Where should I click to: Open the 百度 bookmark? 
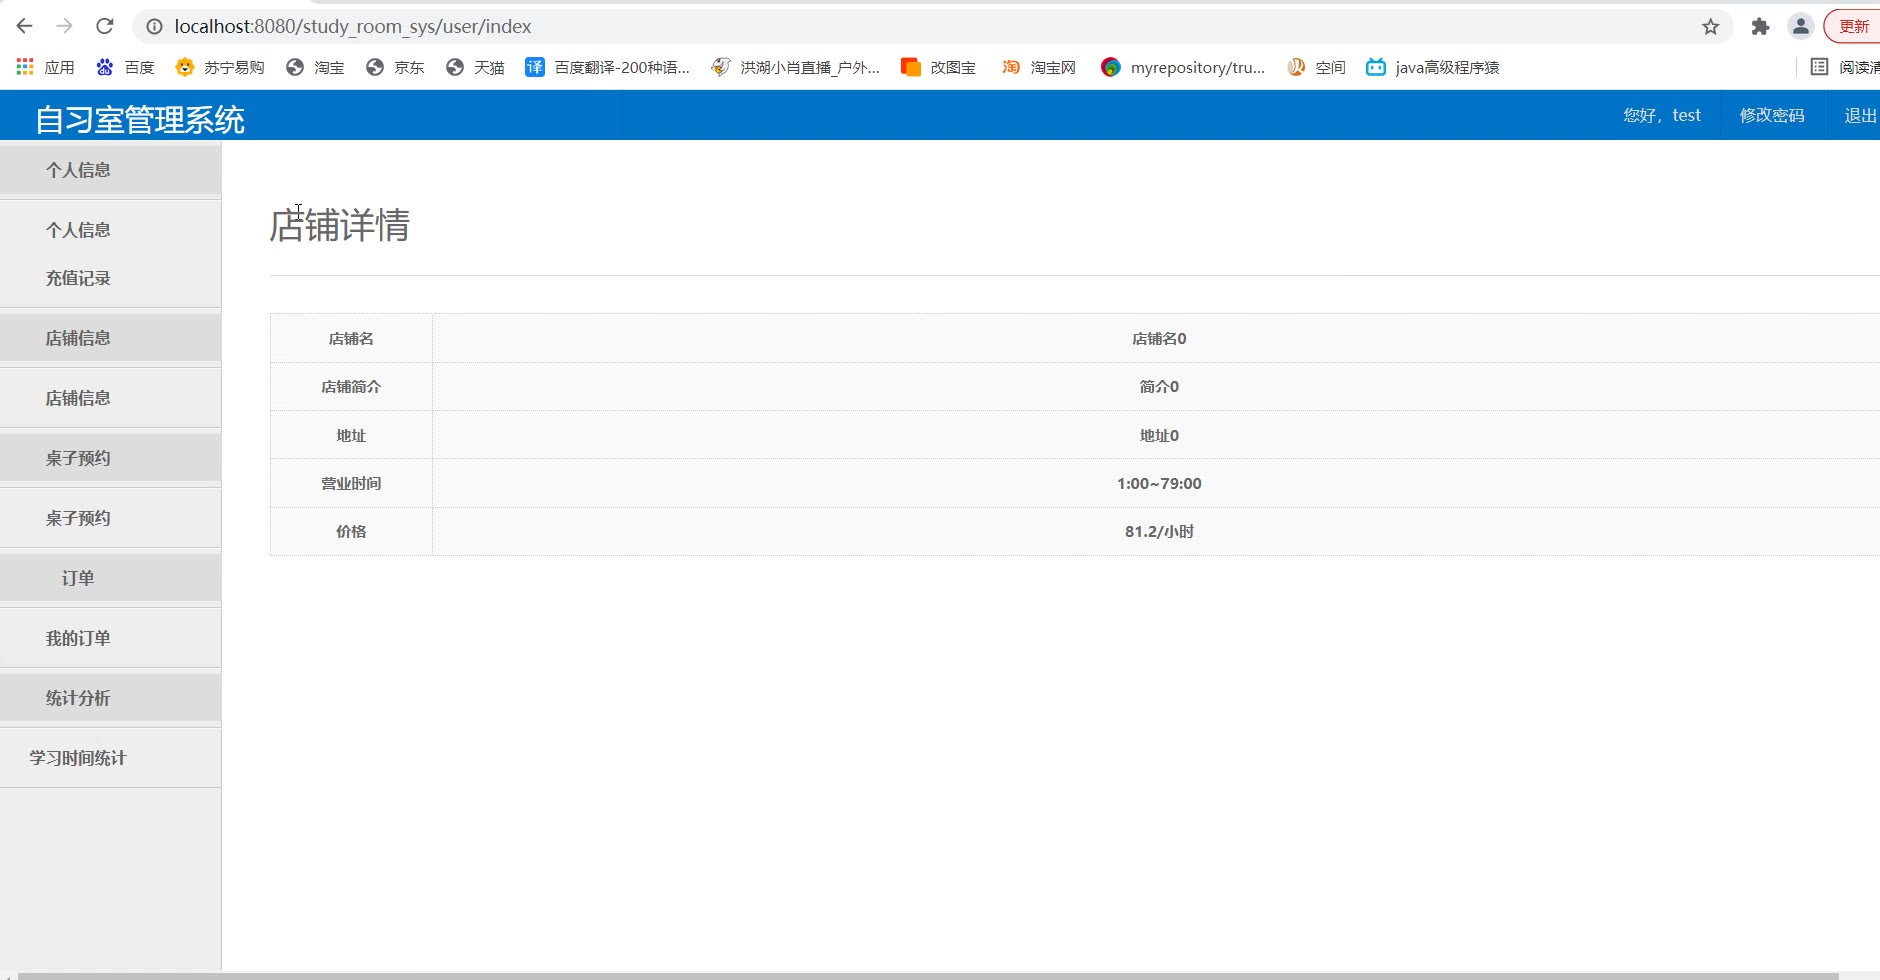[x=125, y=67]
